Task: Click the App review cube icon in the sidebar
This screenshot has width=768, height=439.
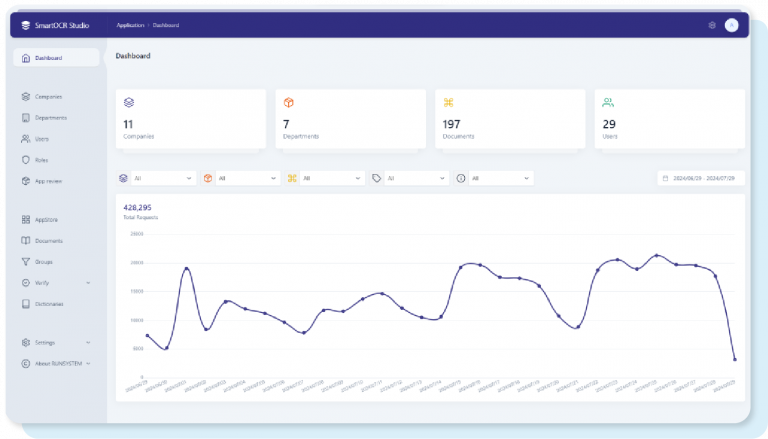Action: click(26, 181)
